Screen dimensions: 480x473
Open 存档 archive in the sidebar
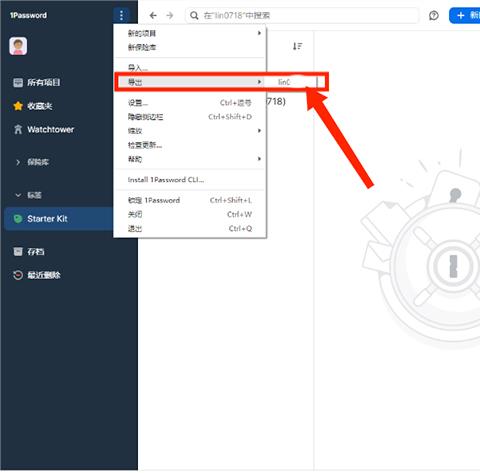coord(29,252)
